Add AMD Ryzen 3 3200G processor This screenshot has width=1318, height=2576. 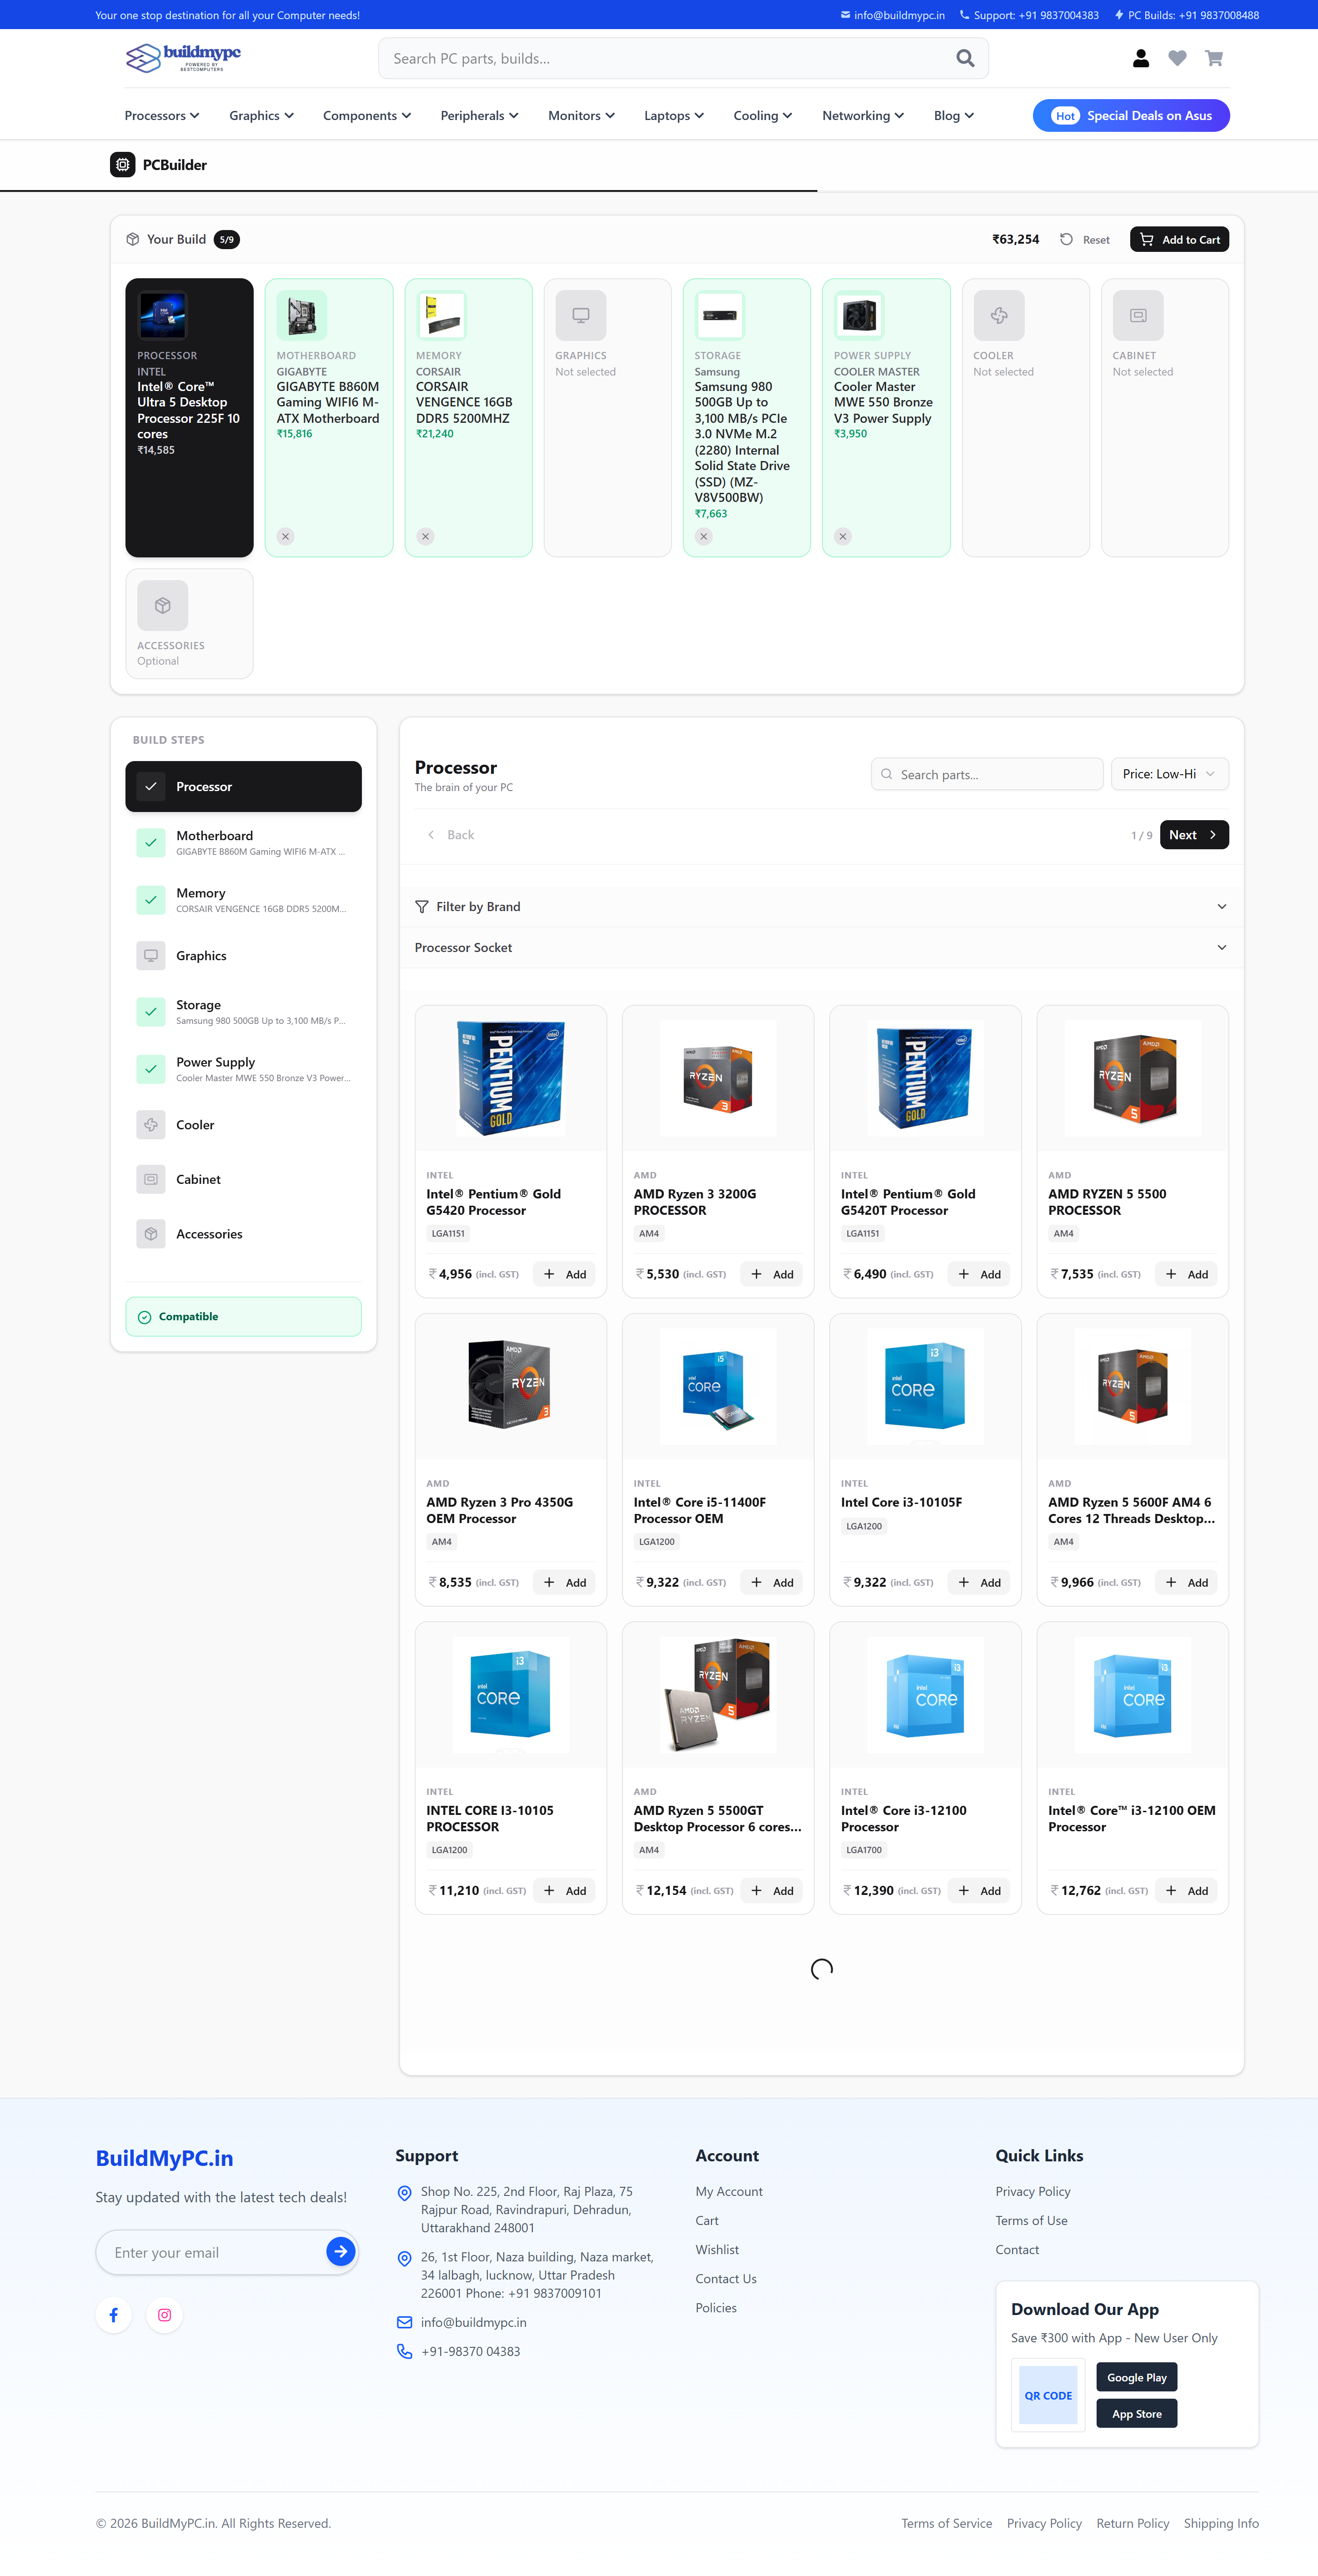(771, 1275)
